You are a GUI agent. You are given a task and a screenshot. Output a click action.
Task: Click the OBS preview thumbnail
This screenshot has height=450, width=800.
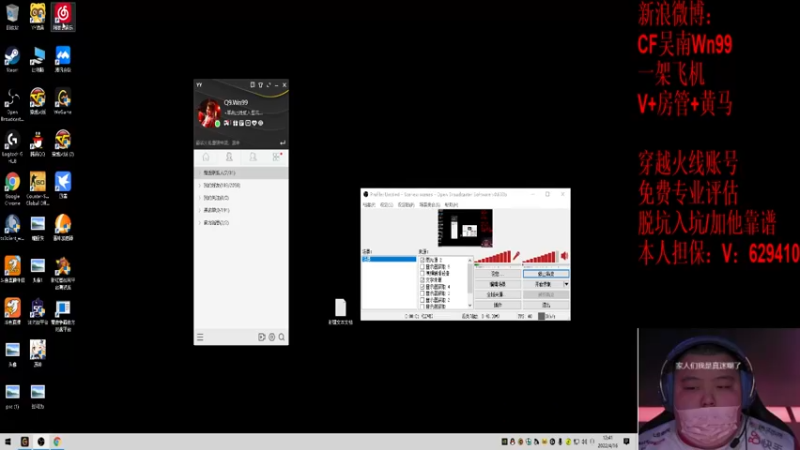click(x=465, y=228)
